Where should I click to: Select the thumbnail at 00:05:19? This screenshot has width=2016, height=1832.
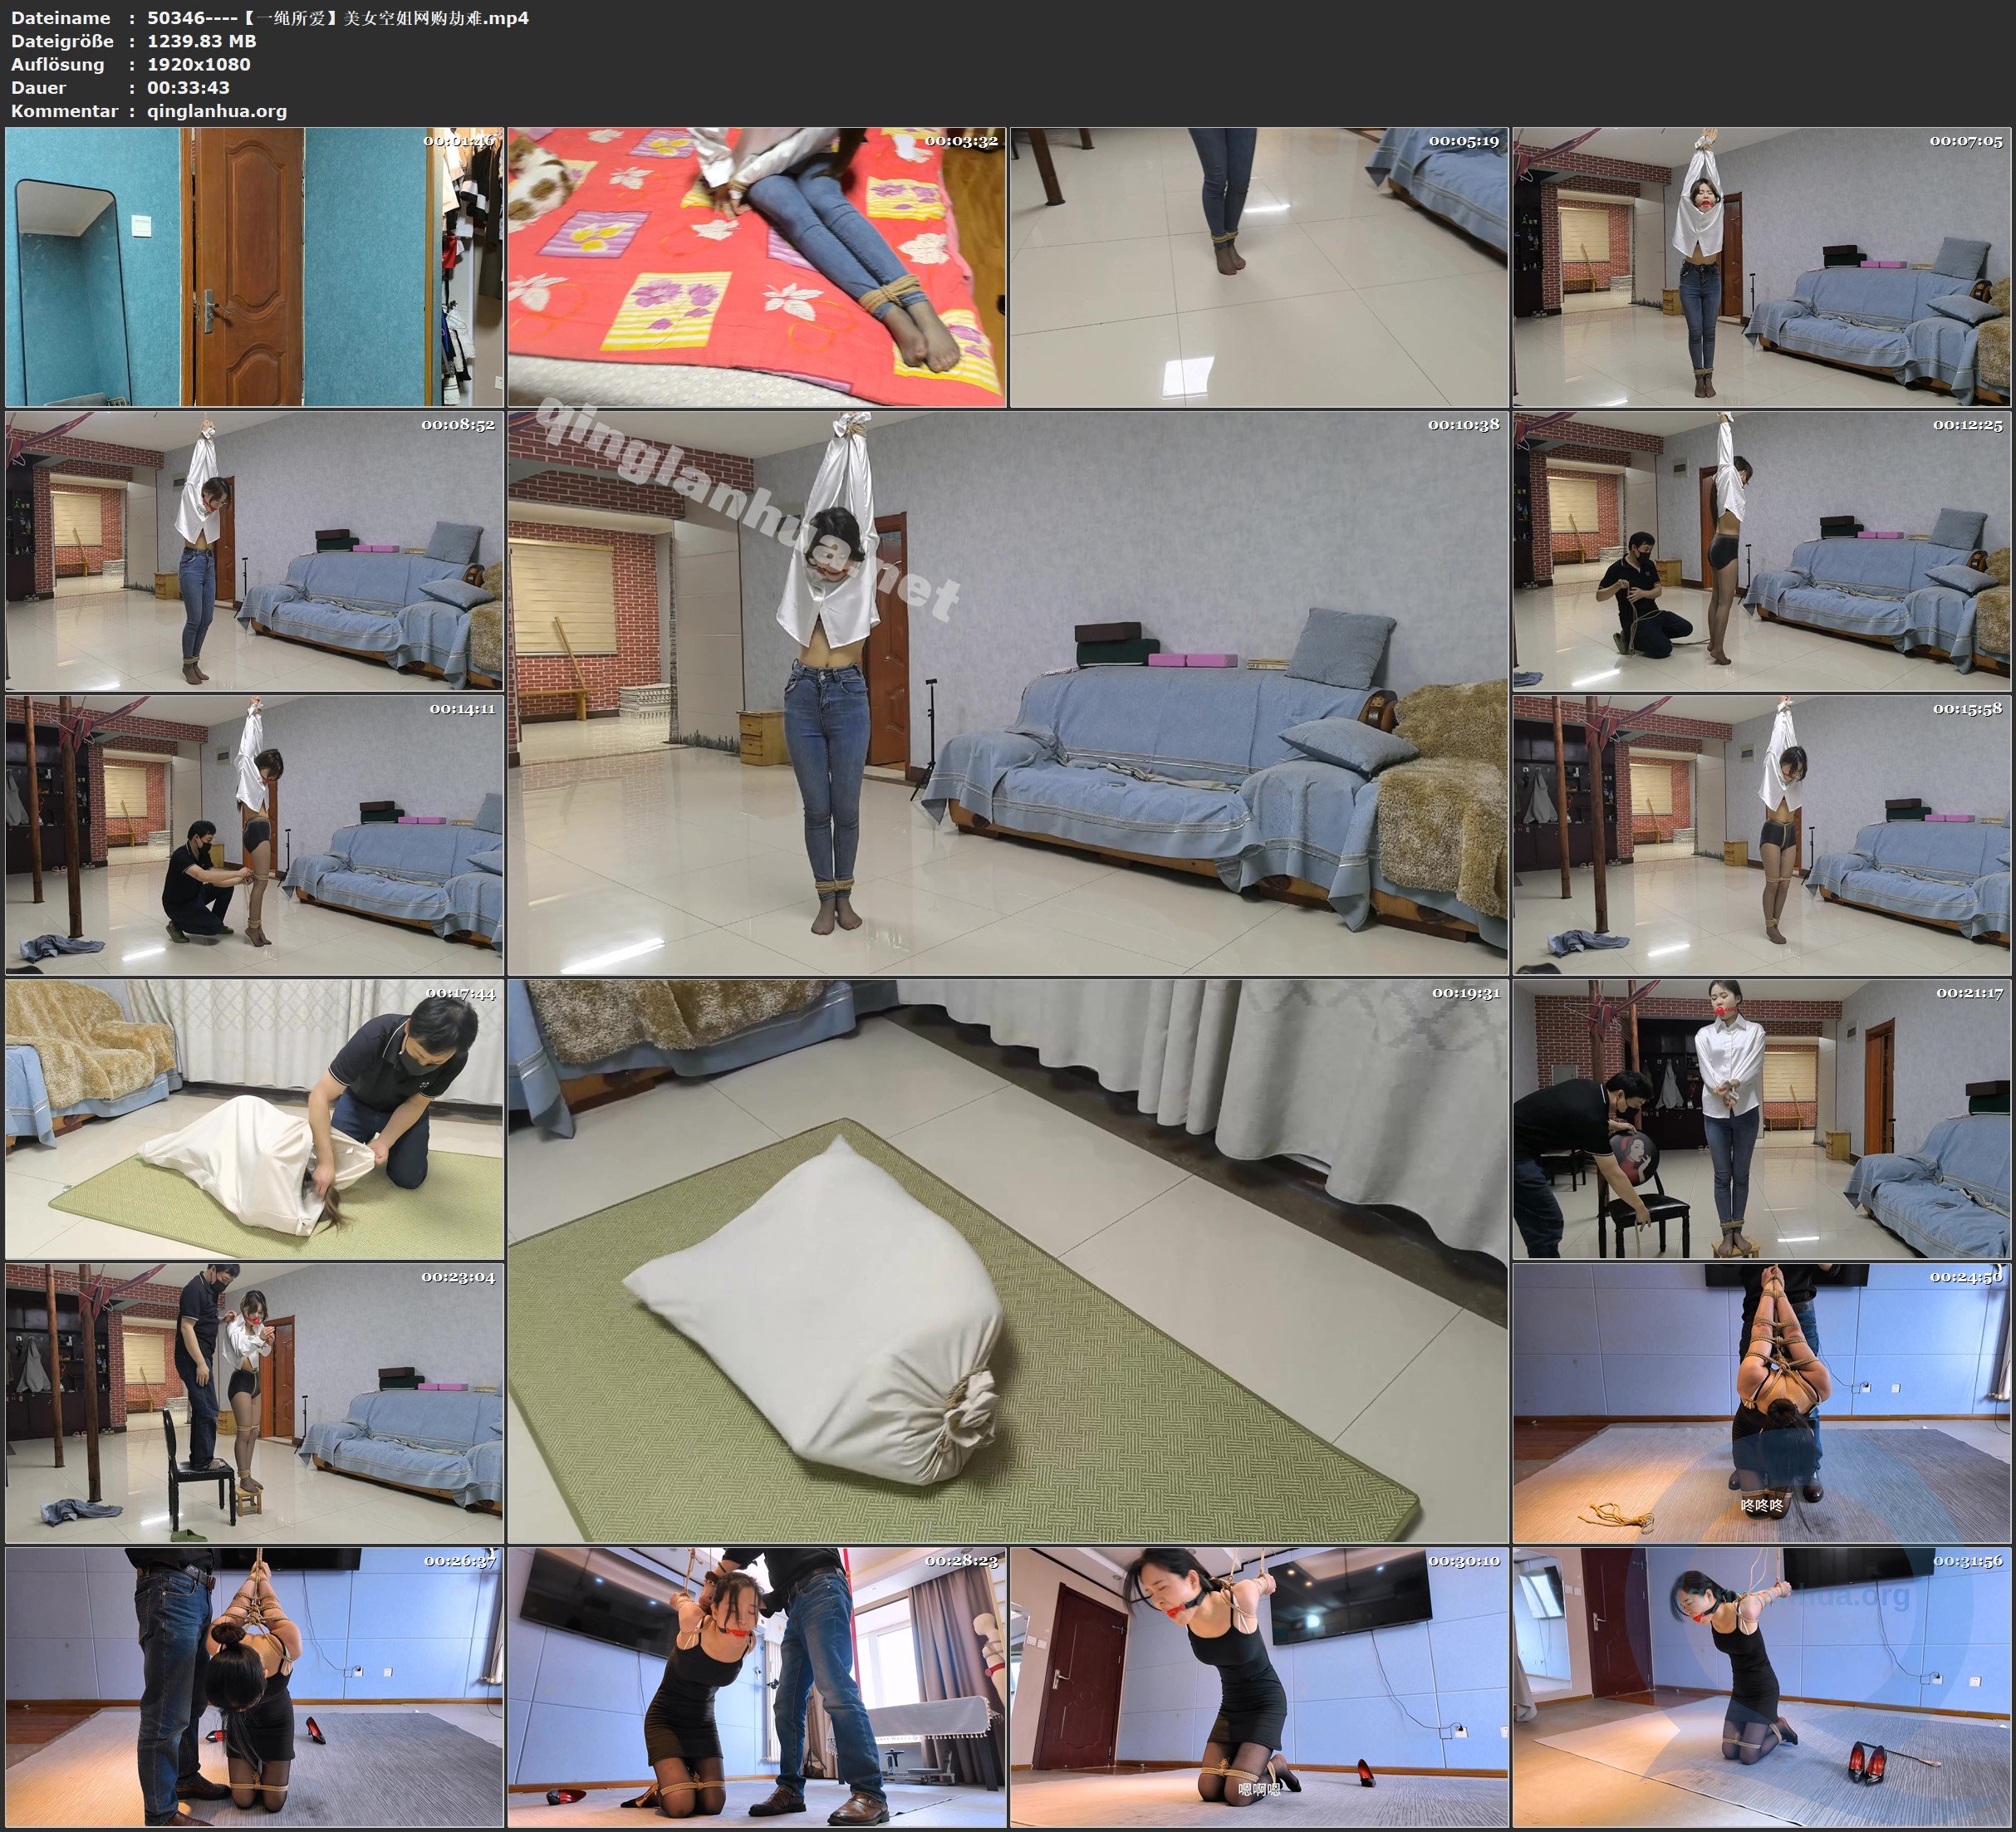[1258, 267]
